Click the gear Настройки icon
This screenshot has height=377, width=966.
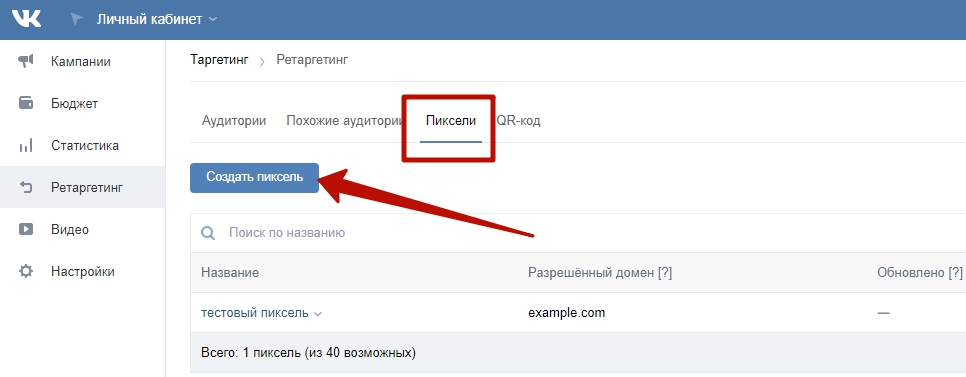[x=26, y=271]
